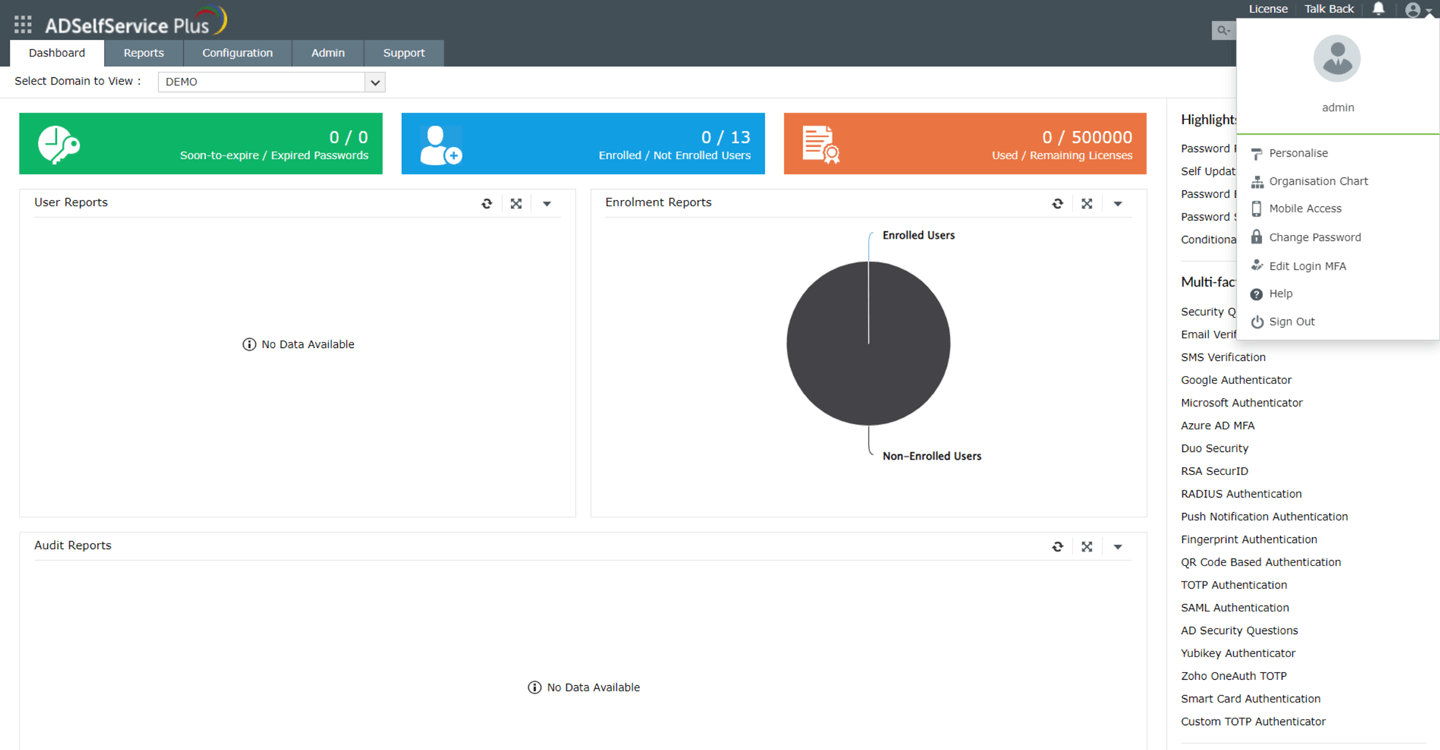Click the add-user icon on blue card
The width and height of the screenshot is (1440, 750).
click(x=440, y=145)
